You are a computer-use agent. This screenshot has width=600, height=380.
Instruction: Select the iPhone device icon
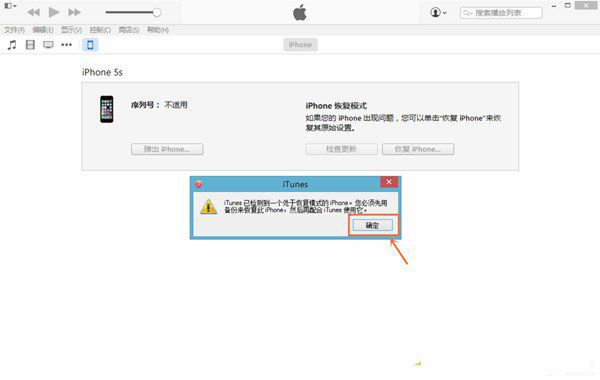pos(90,45)
